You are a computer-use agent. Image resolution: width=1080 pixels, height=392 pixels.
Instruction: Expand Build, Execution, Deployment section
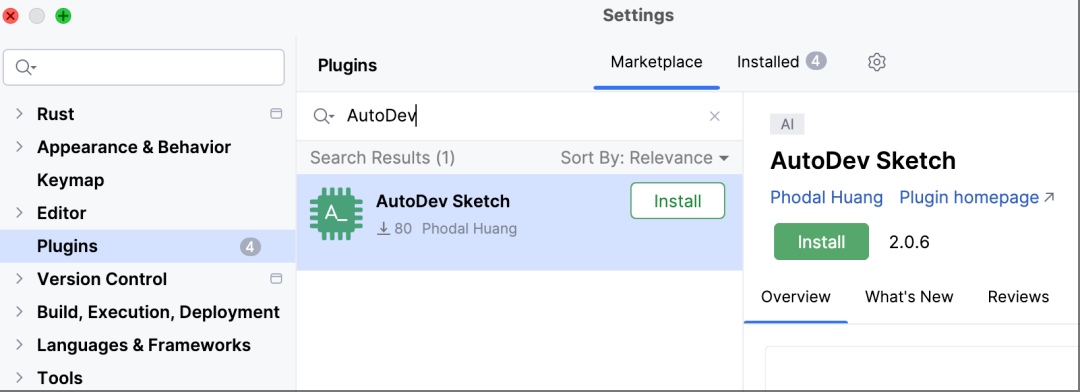[19, 312]
